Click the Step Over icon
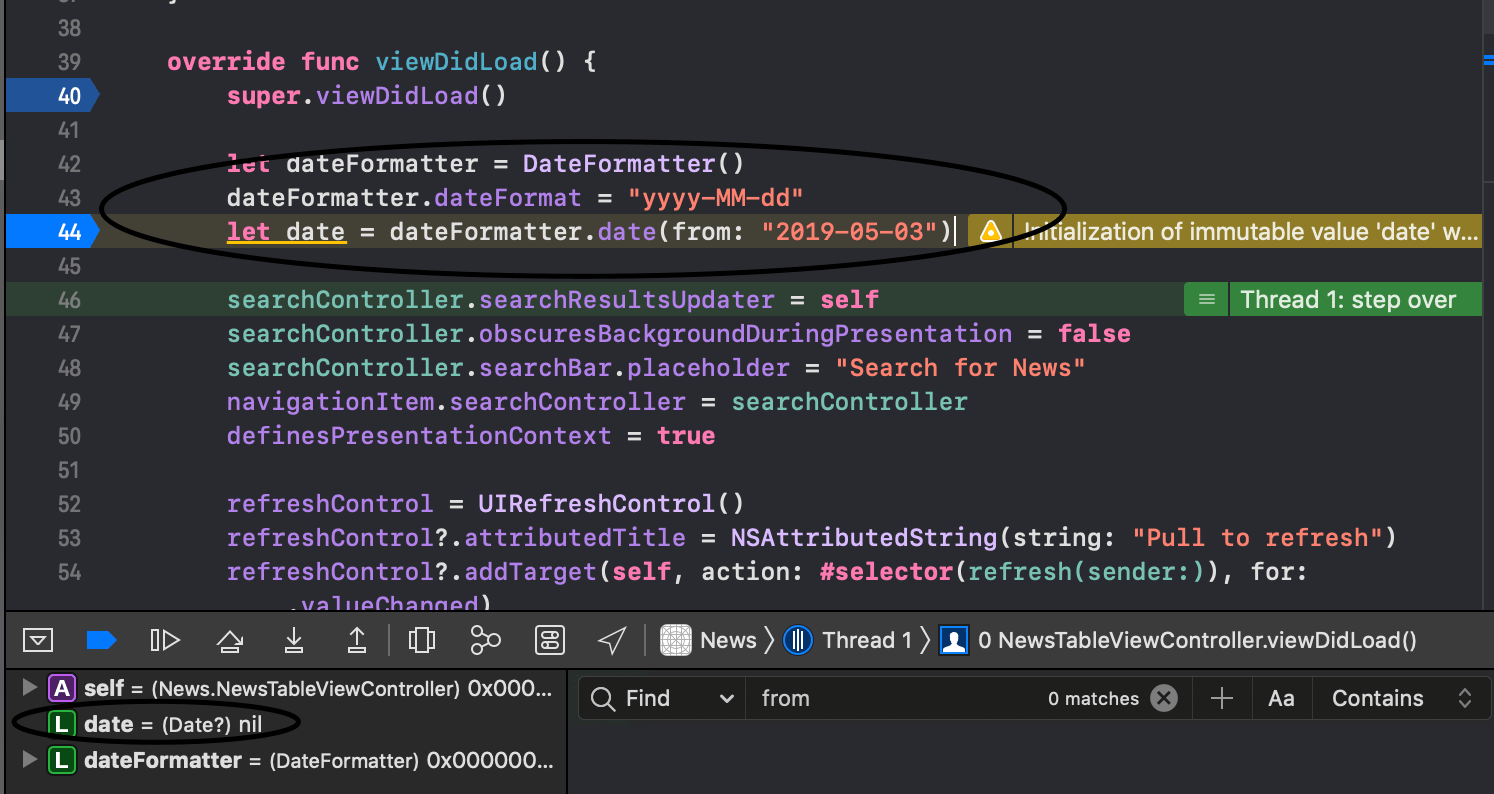1494x794 pixels. pyautogui.click(x=229, y=639)
